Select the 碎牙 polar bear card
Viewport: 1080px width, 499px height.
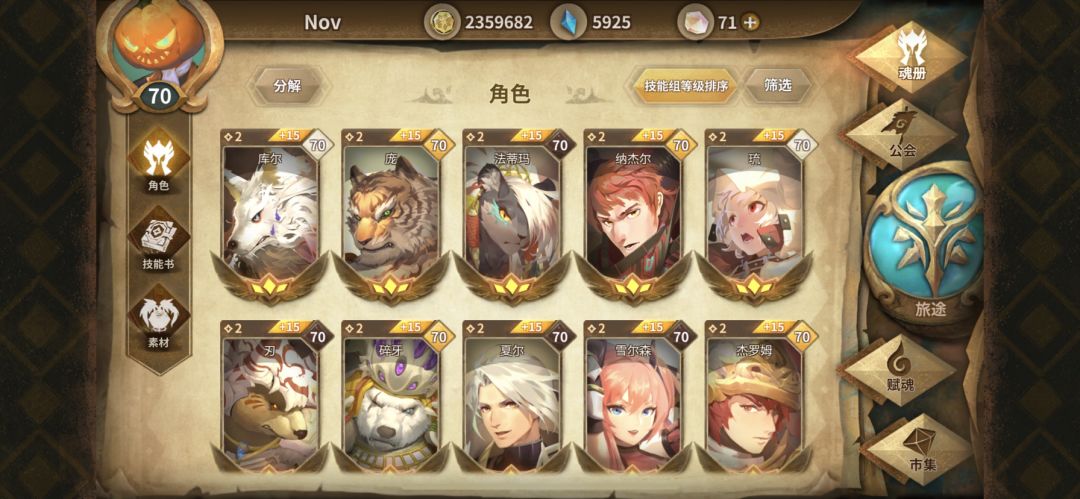click(391, 397)
